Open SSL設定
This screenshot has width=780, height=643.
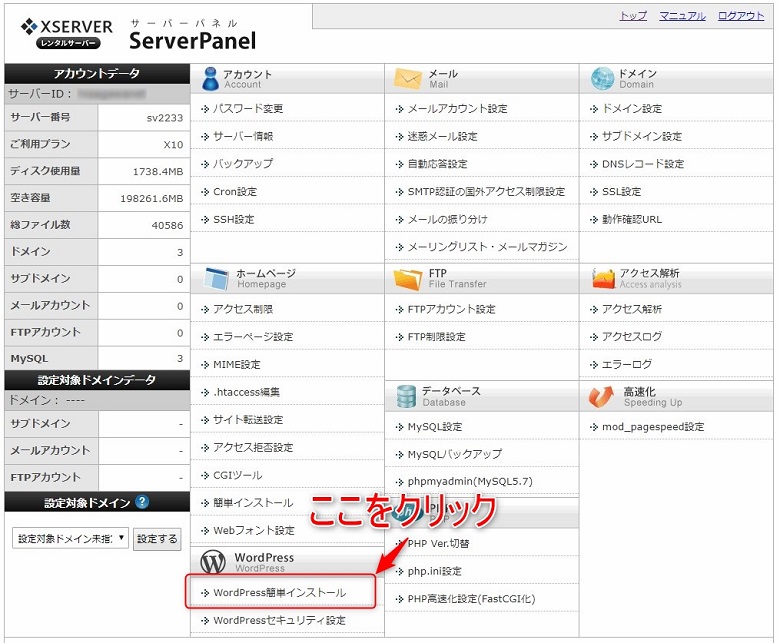click(x=621, y=191)
